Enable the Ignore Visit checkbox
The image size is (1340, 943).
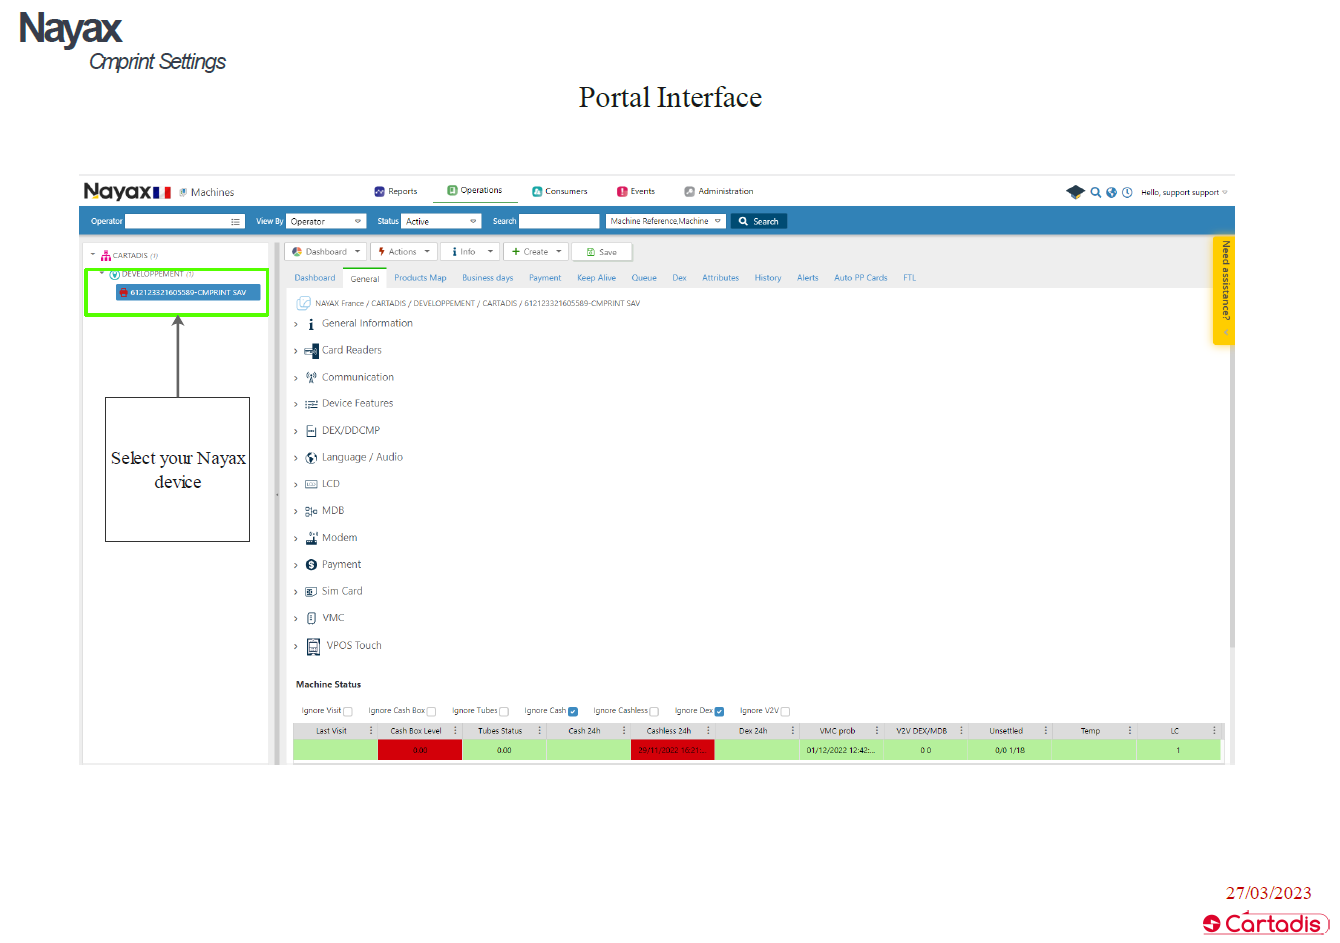click(x=348, y=712)
